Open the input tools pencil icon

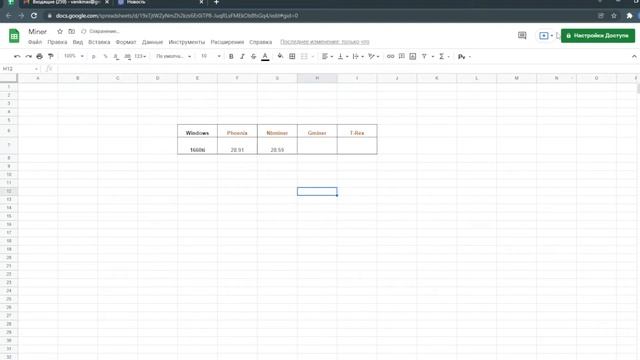pyautogui.click(x=461, y=56)
